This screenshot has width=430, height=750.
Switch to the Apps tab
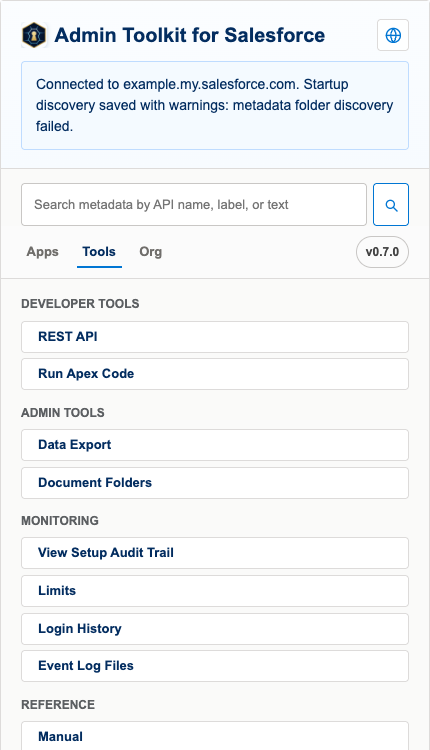click(x=43, y=252)
